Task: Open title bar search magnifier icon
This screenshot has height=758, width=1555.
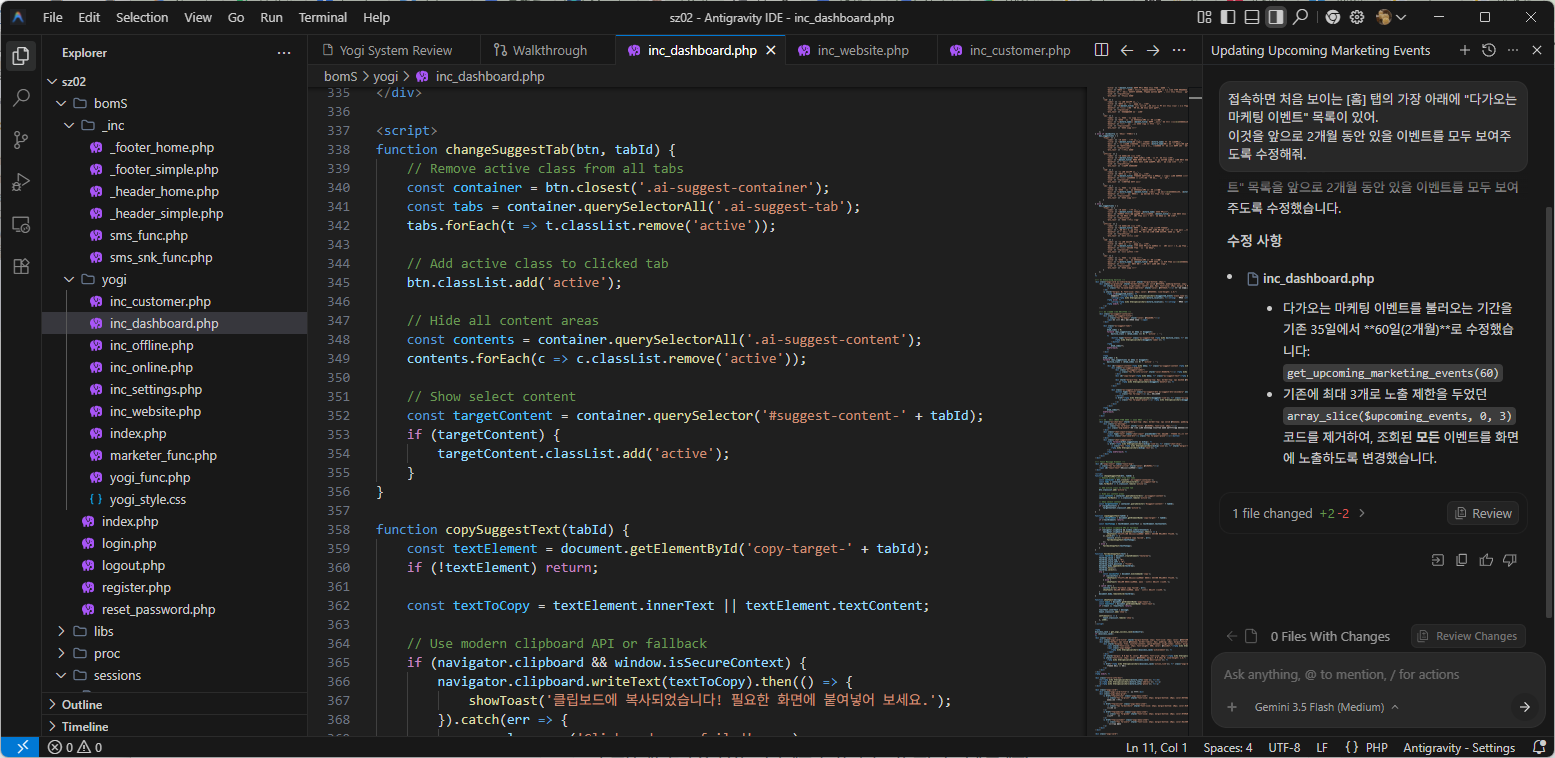Action: (x=1300, y=17)
